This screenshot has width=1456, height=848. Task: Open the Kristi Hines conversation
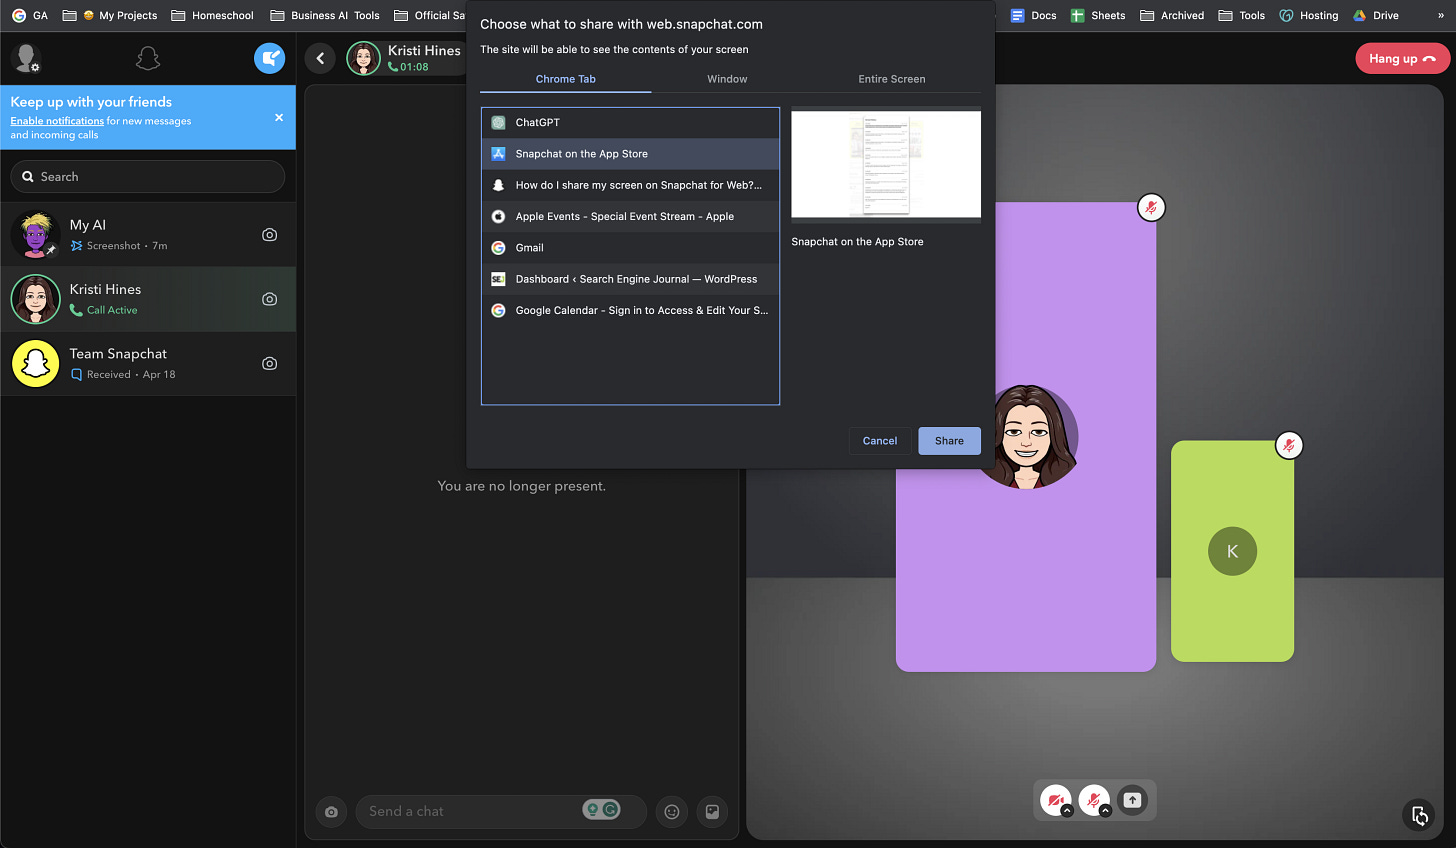point(148,299)
